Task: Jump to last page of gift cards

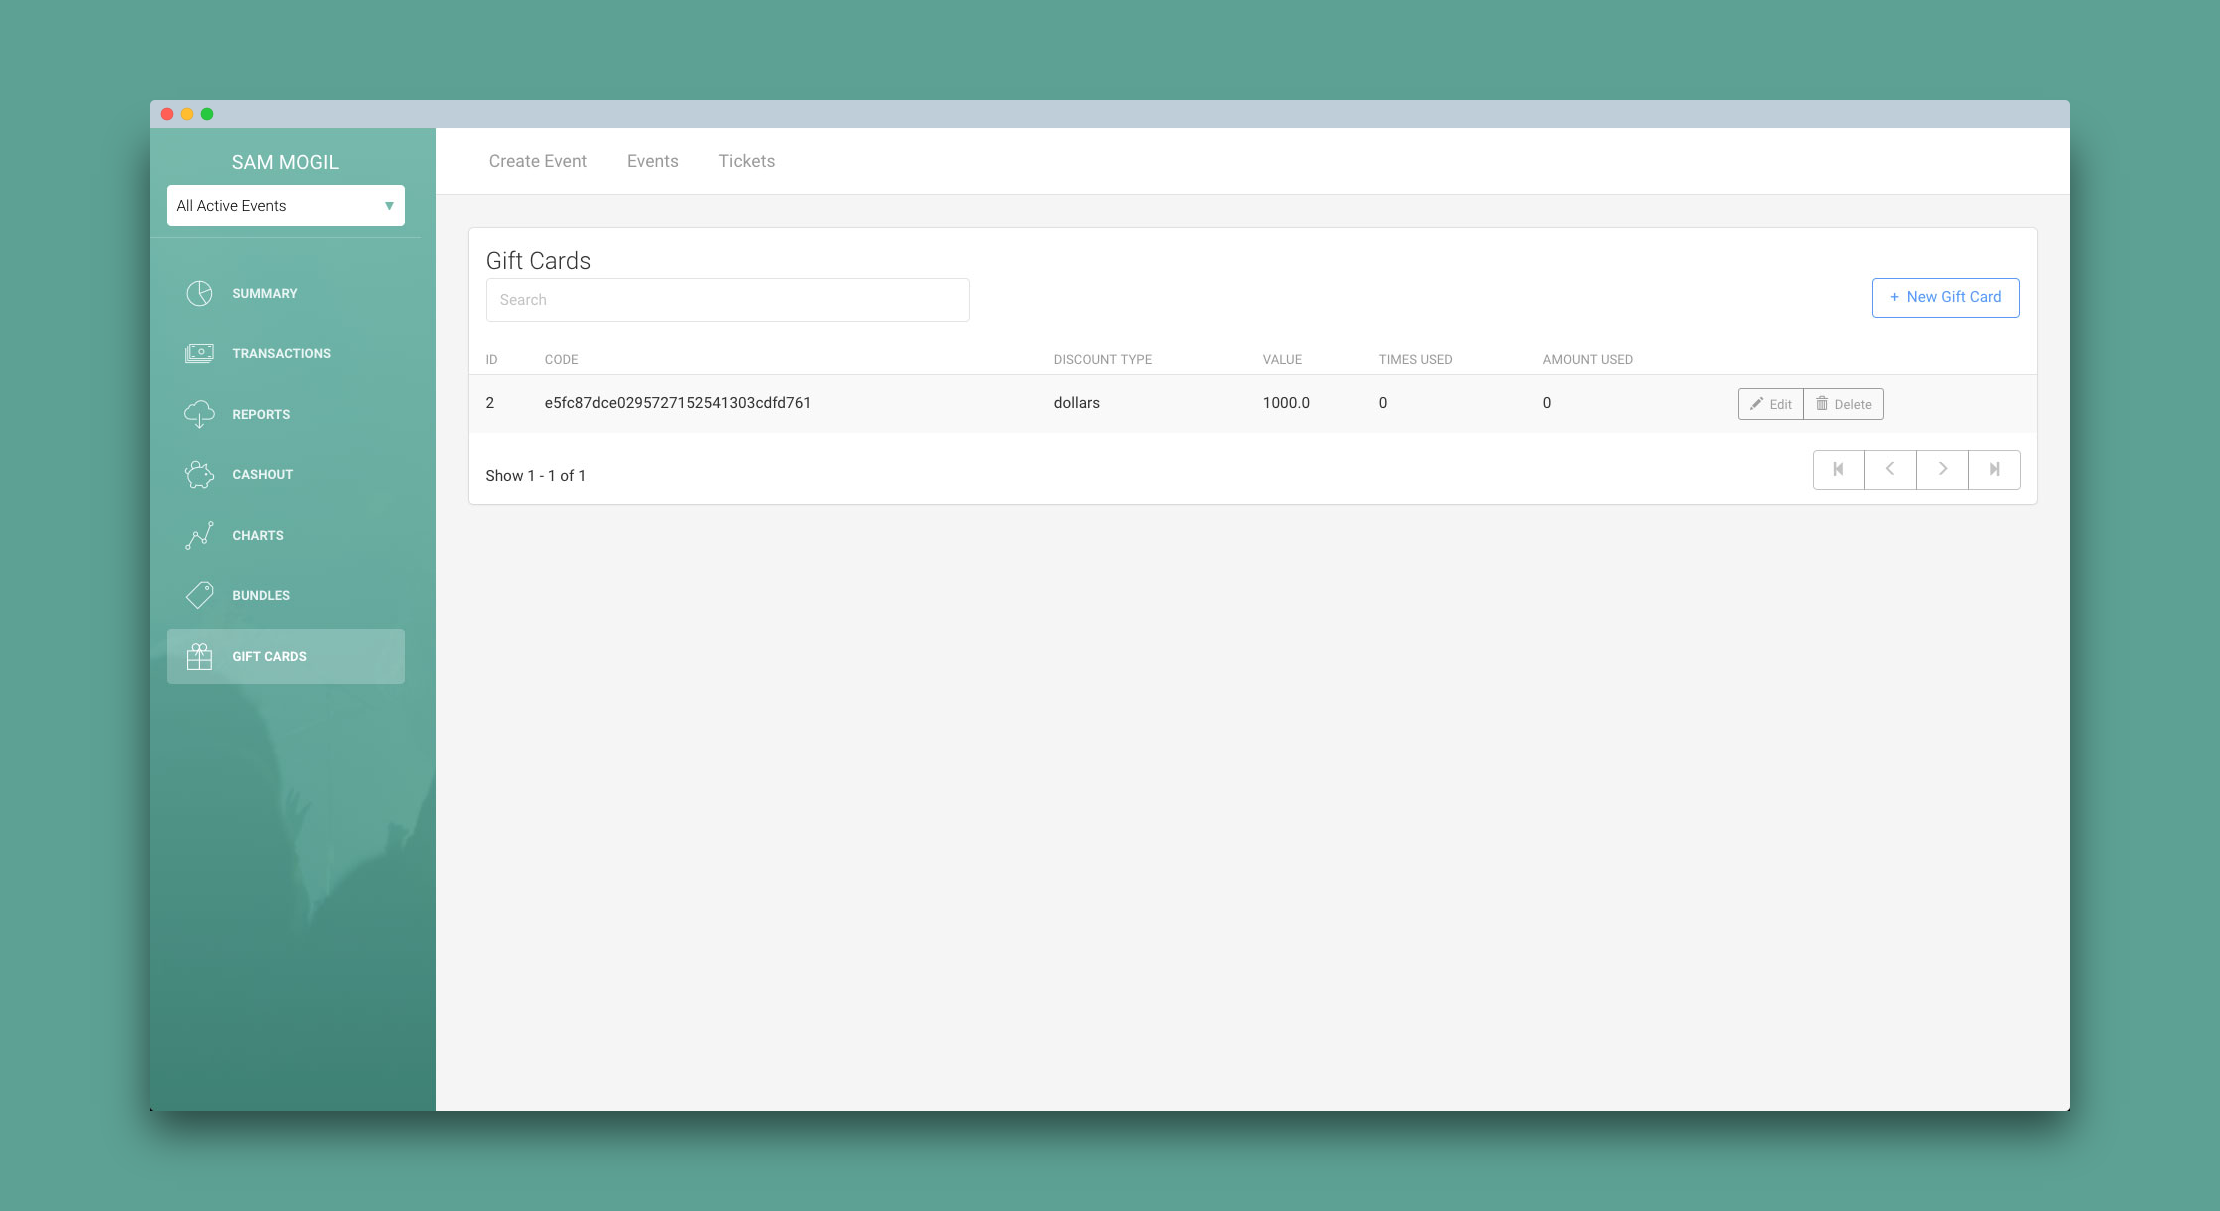Action: [1994, 469]
